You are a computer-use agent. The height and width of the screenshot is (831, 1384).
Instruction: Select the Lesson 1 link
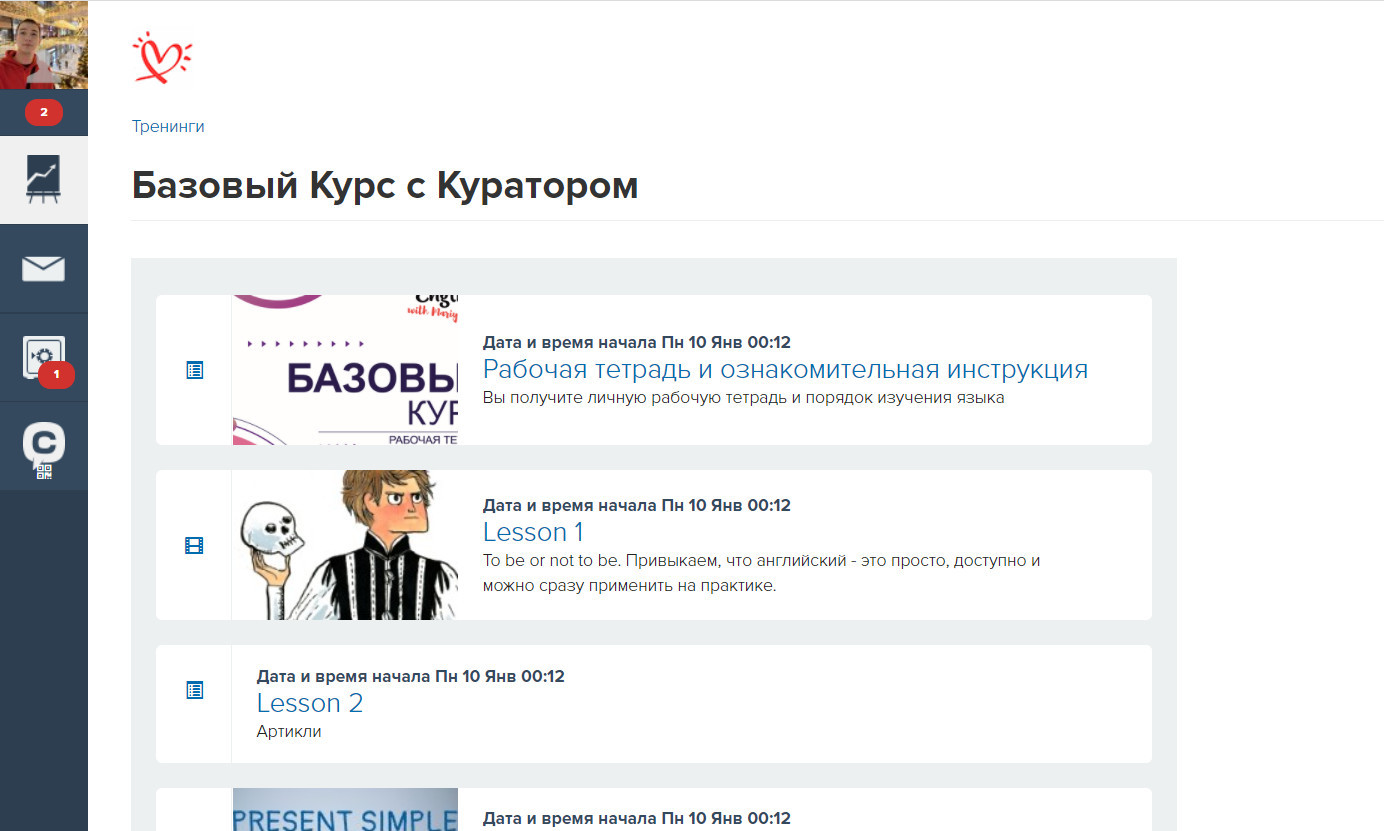click(x=533, y=532)
